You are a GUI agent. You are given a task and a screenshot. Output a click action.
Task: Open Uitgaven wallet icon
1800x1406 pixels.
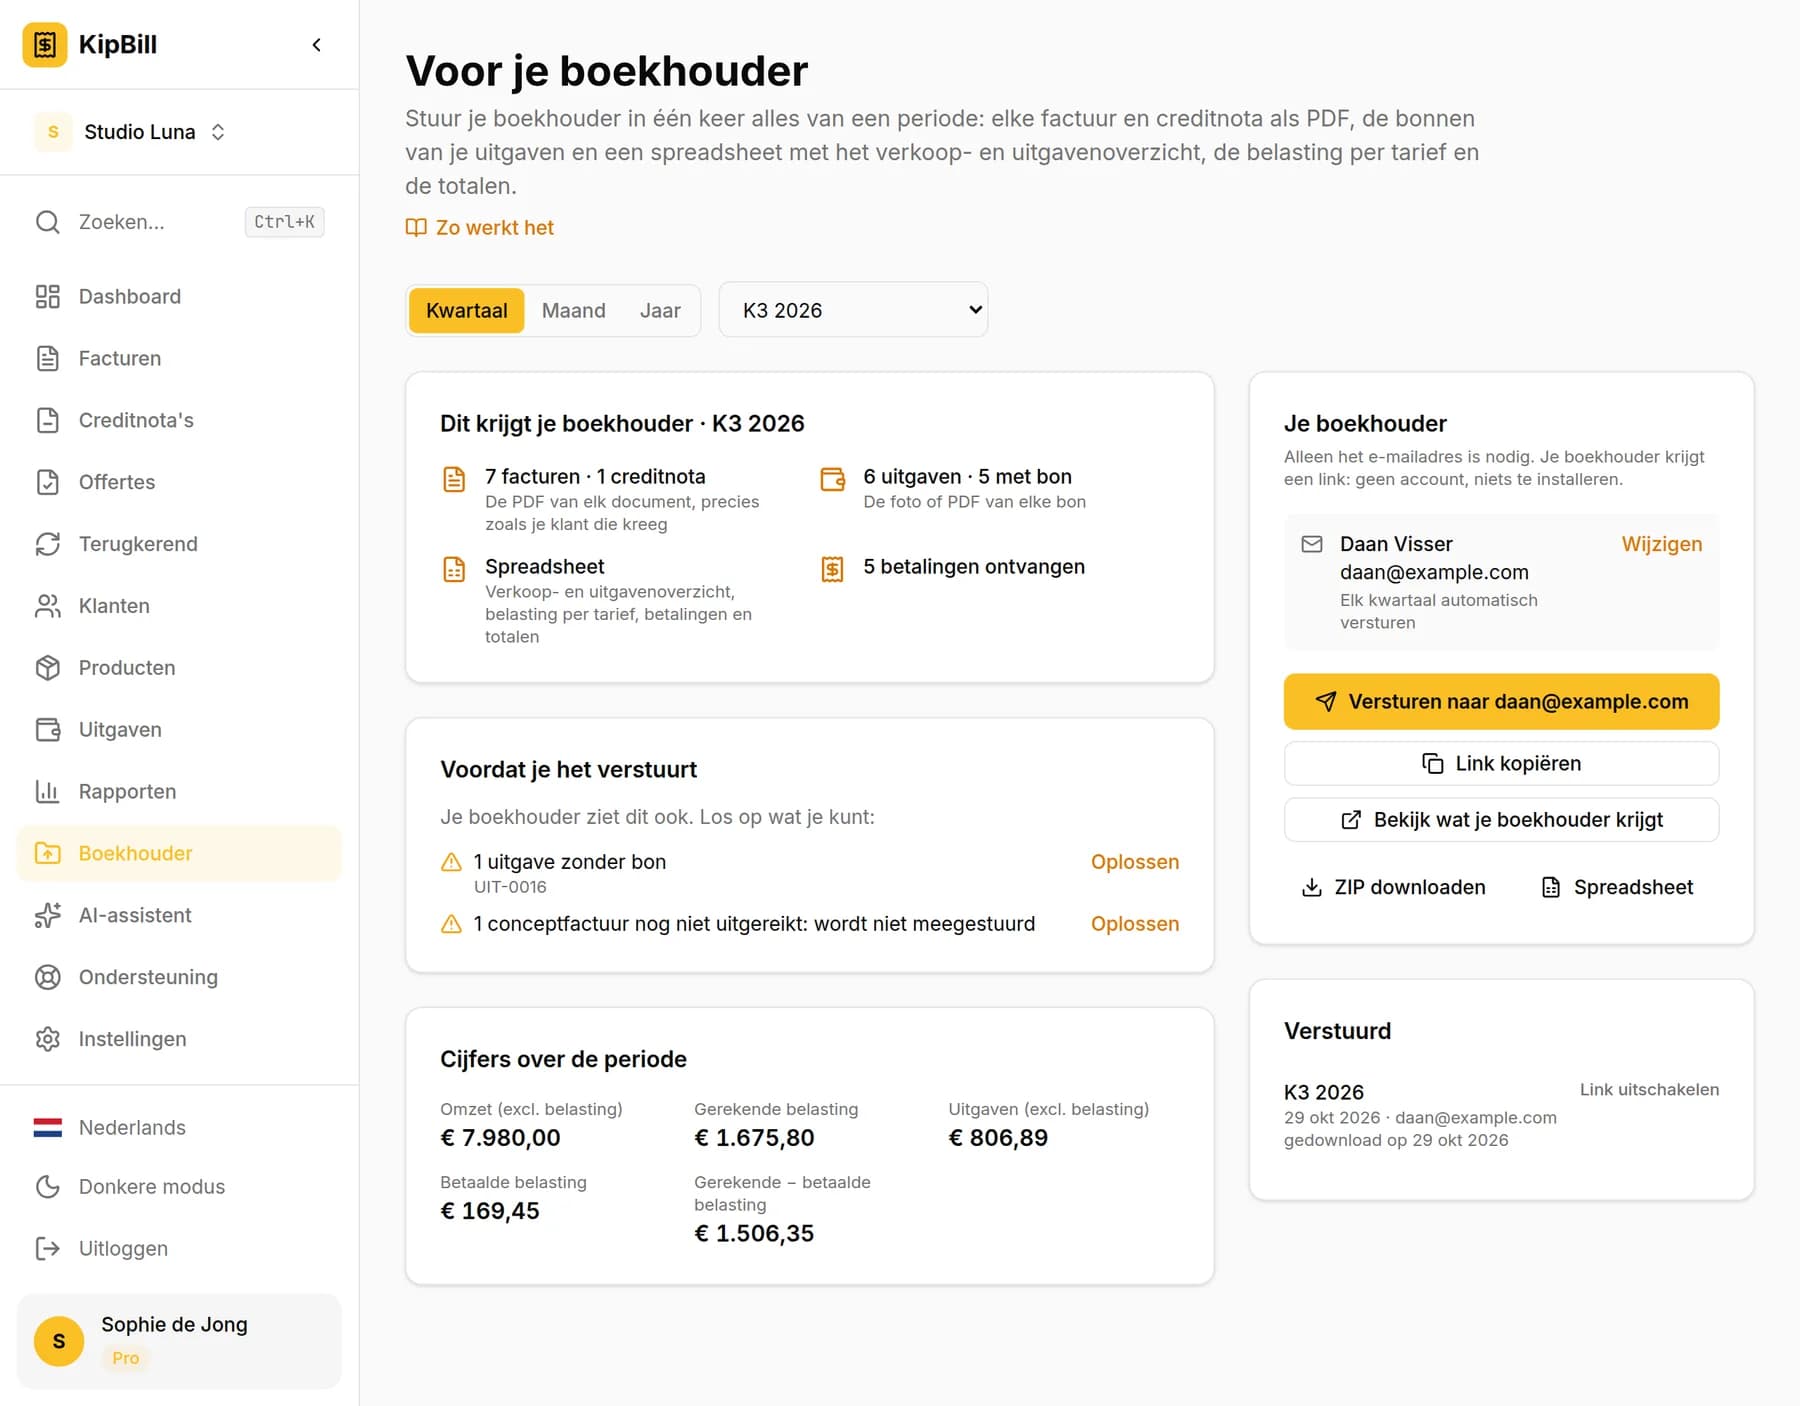(x=47, y=730)
